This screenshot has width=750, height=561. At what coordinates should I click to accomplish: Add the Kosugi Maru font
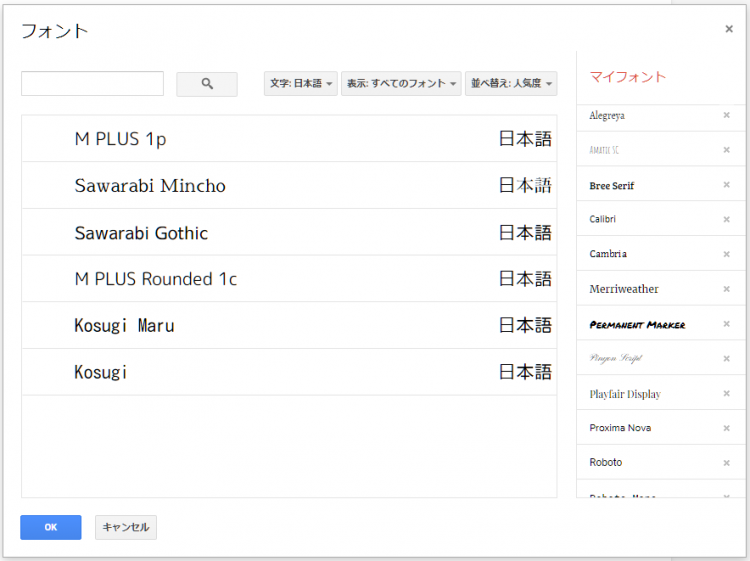click(x=289, y=325)
